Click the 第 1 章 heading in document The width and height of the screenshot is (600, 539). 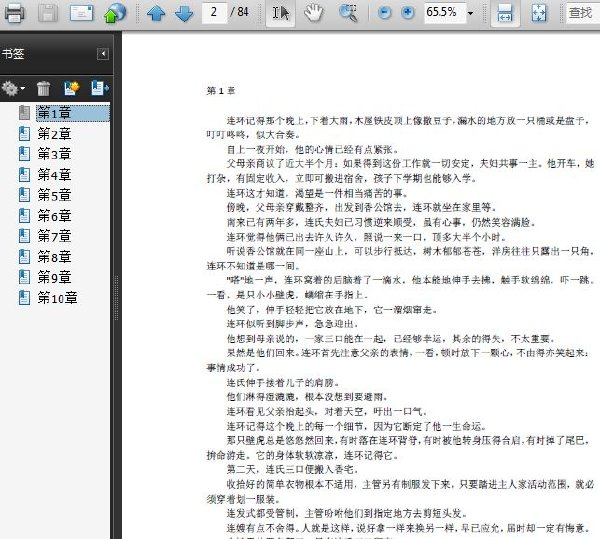pyautogui.click(x=221, y=91)
